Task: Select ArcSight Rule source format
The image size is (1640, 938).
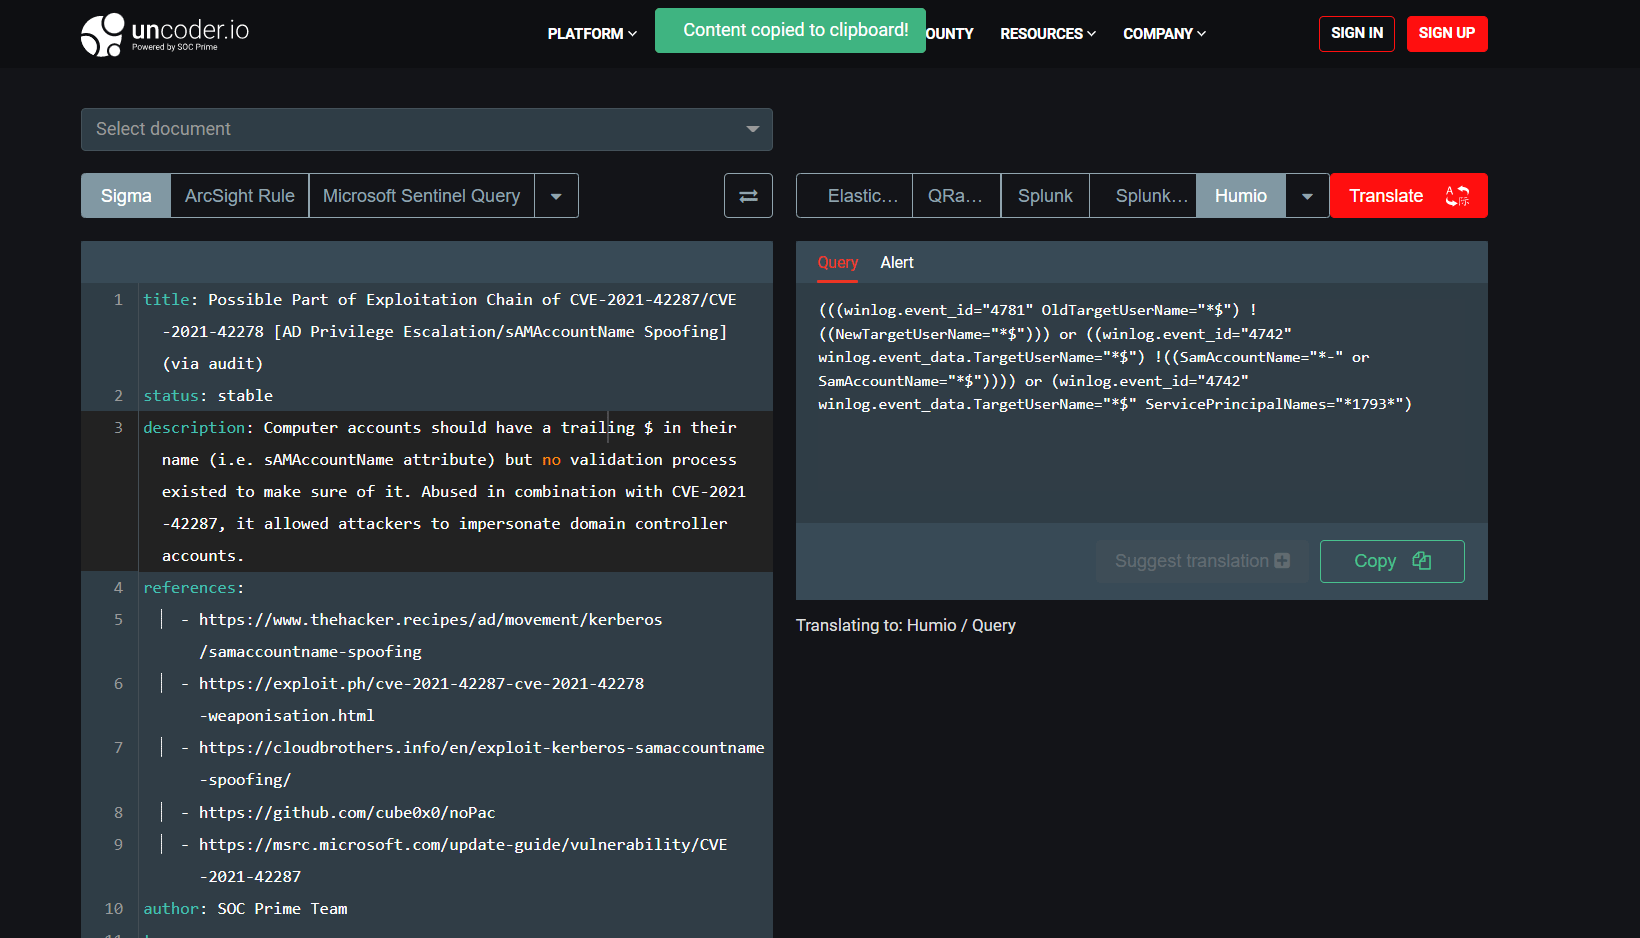Action: coord(239,196)
